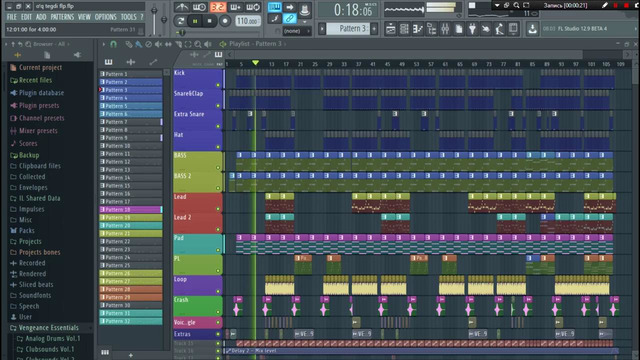Click plus button next to Pattern 3
640x360 pixels.
(374, 29)
